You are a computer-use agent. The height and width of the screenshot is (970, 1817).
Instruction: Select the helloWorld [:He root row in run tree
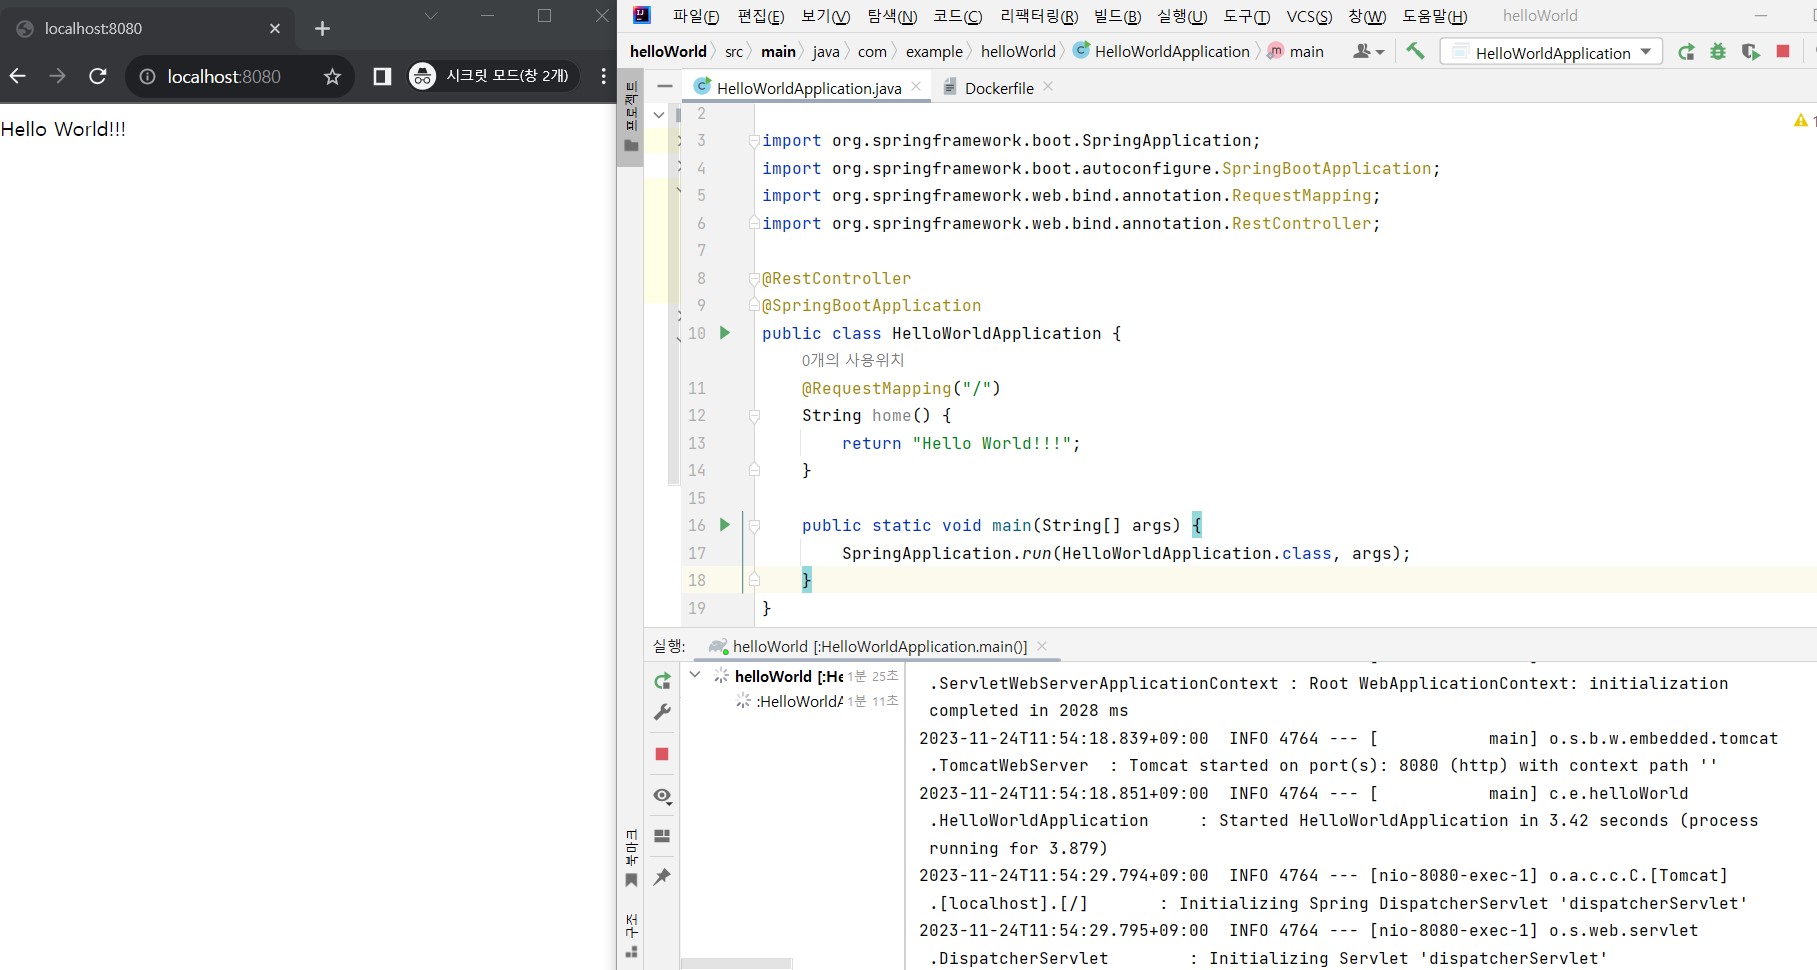(806, 676)
